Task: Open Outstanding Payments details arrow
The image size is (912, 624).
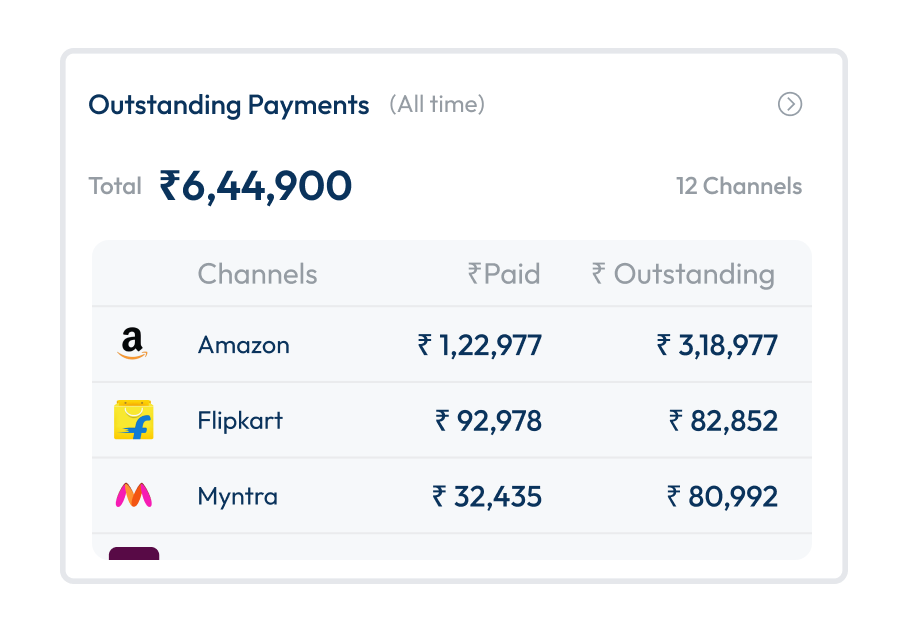Action: (x=790, y=104)
